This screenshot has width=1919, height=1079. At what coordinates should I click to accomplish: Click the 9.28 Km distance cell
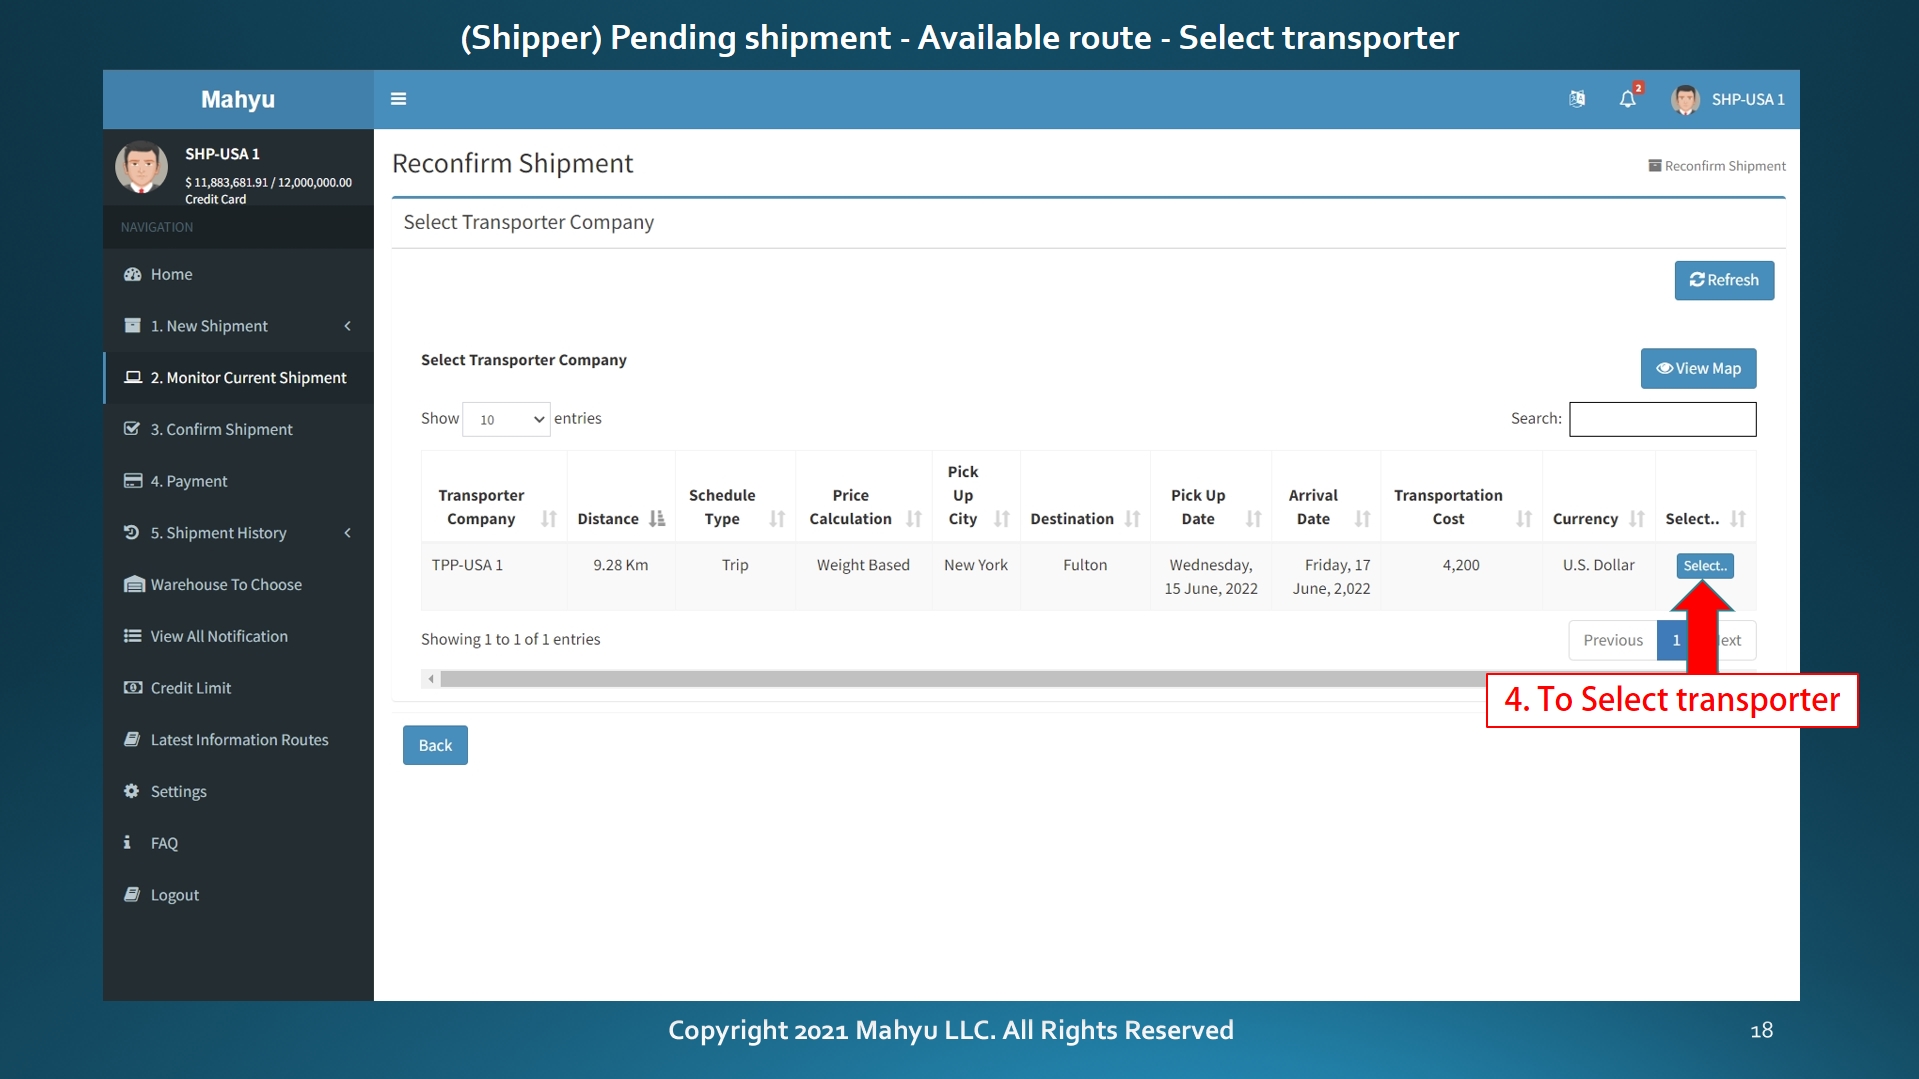coord(621,577)
